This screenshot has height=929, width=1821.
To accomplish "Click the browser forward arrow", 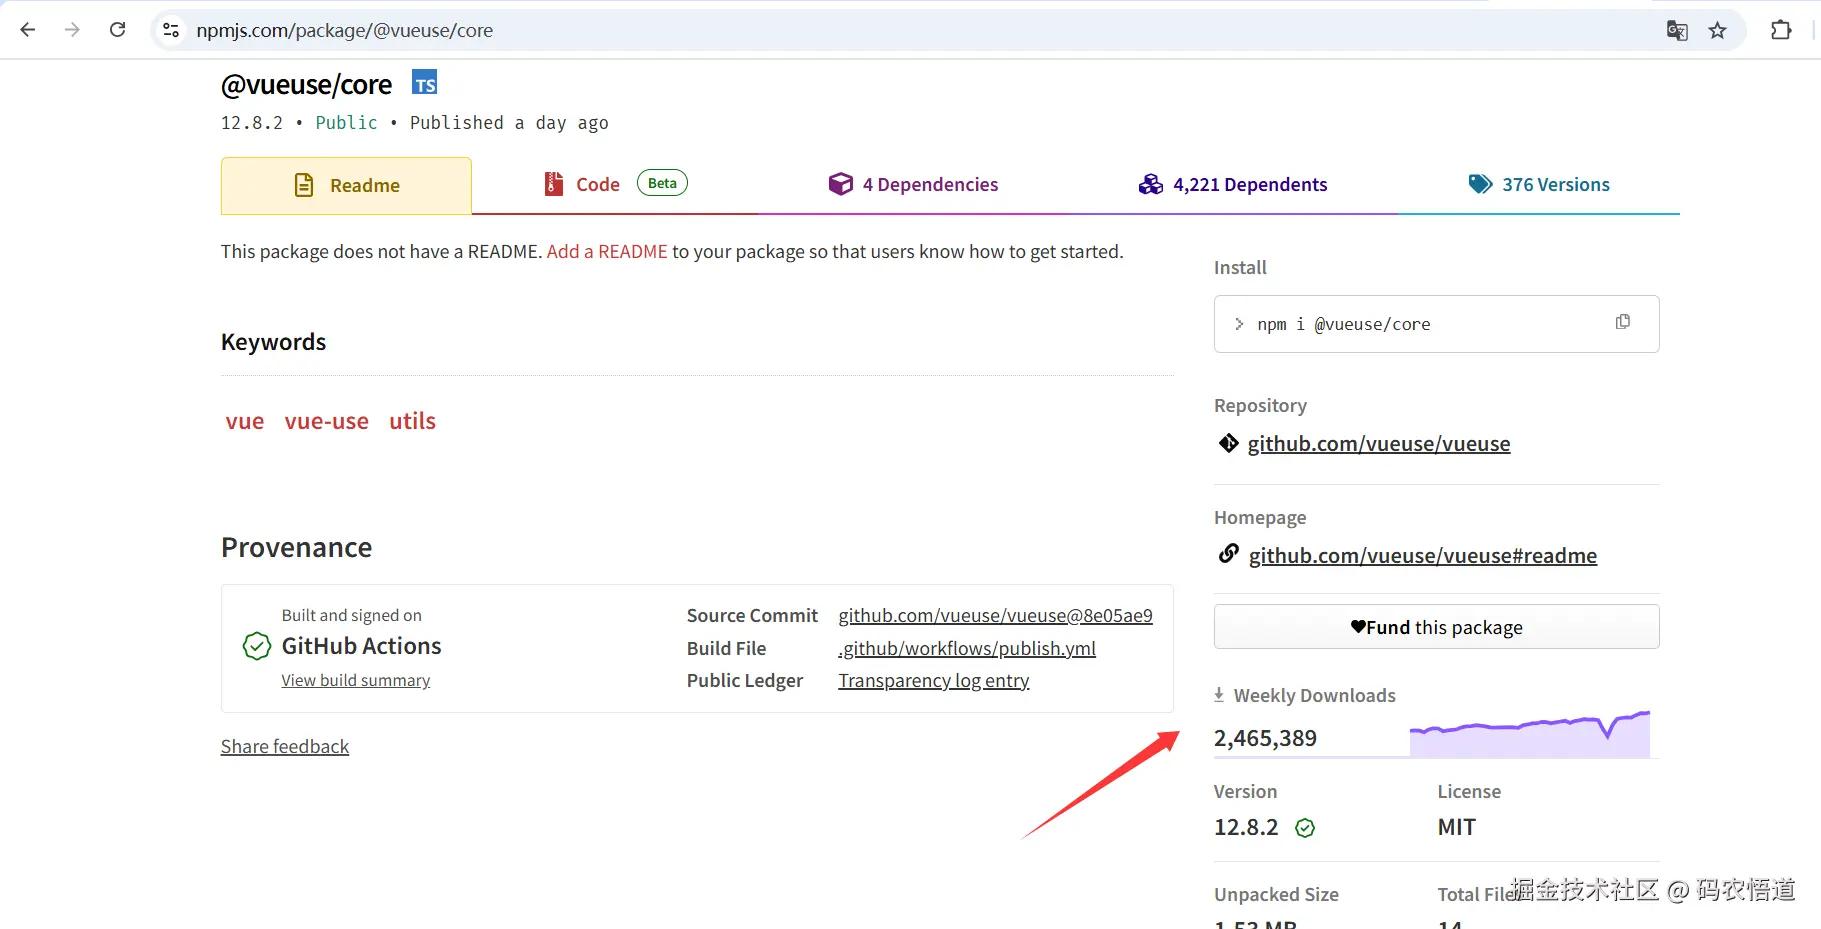I will (72, 30).
